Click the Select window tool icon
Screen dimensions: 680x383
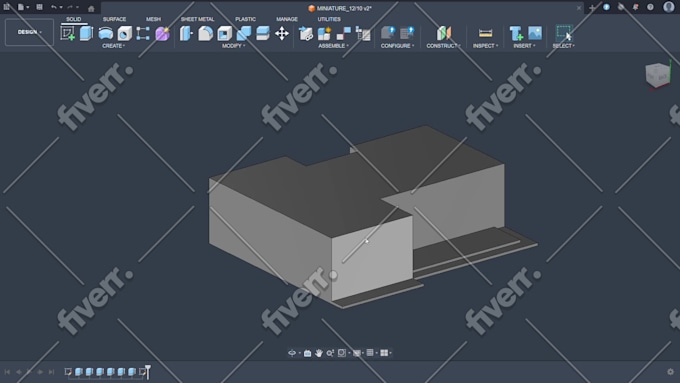[564, 33]
